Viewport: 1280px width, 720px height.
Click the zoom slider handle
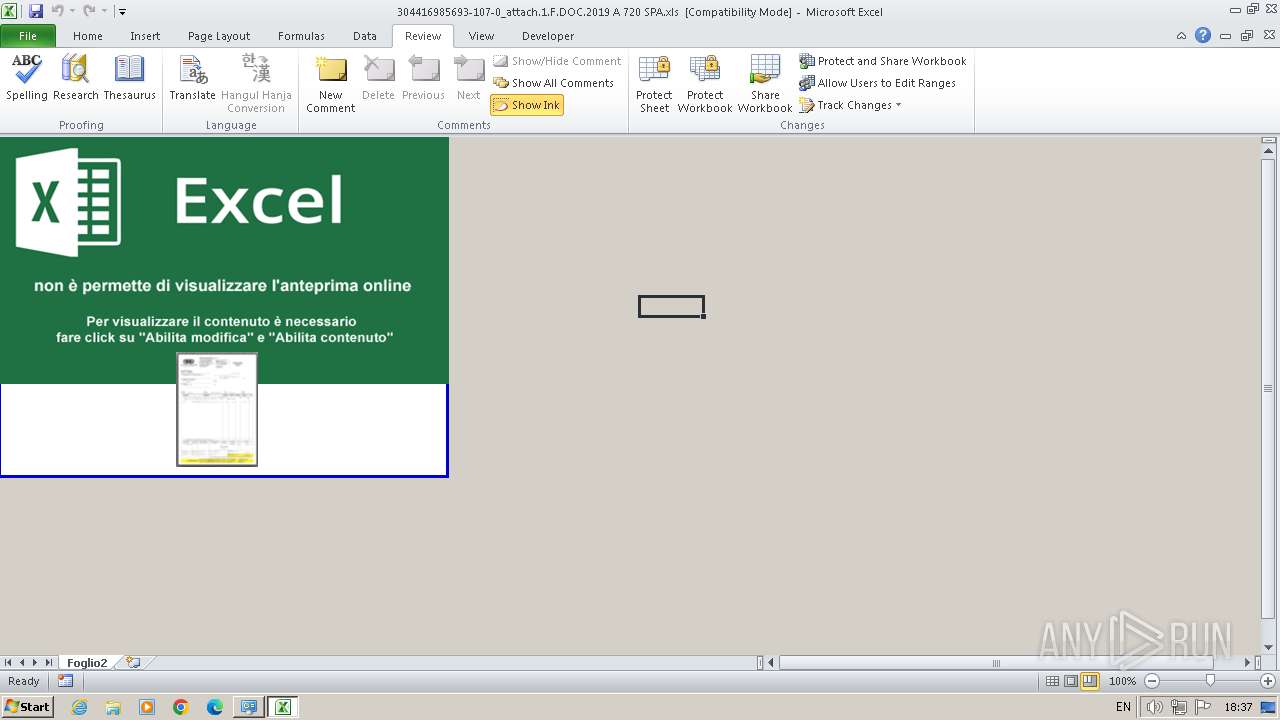[1210, 681]
